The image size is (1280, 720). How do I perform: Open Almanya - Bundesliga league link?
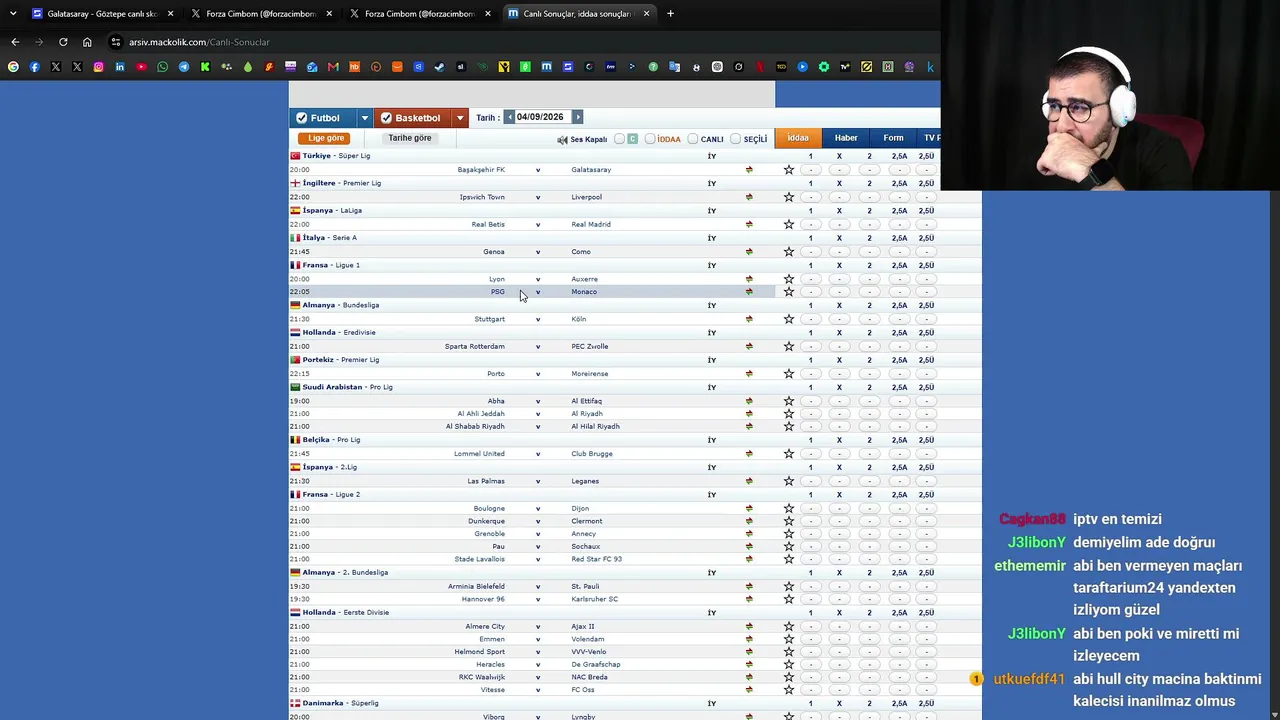(341, 305)
